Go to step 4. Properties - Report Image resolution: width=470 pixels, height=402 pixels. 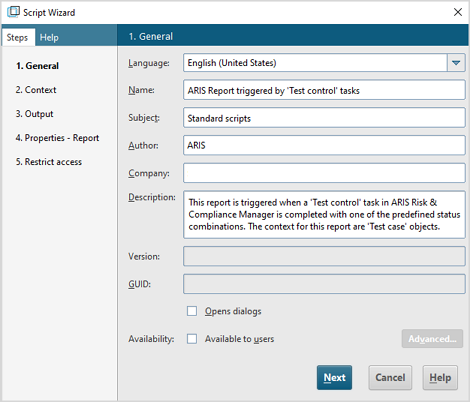coord(57,138)
